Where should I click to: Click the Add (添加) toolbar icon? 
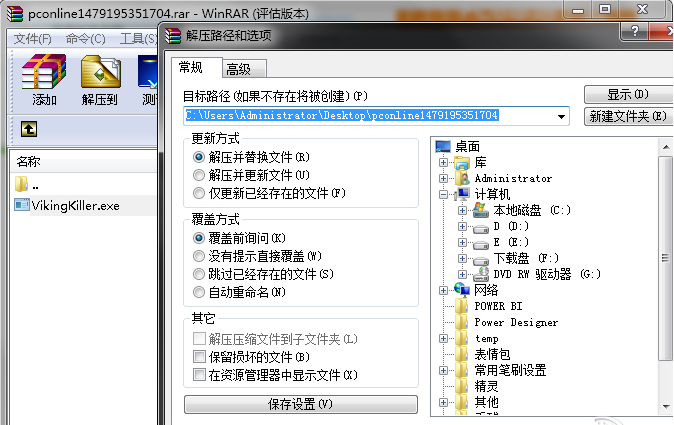[44, 80]
